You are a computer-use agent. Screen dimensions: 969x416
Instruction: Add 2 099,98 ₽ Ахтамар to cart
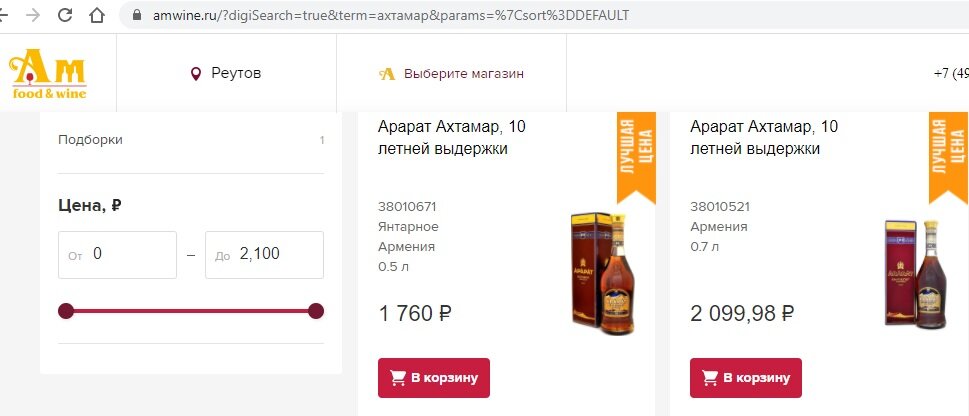pos(746,378)
